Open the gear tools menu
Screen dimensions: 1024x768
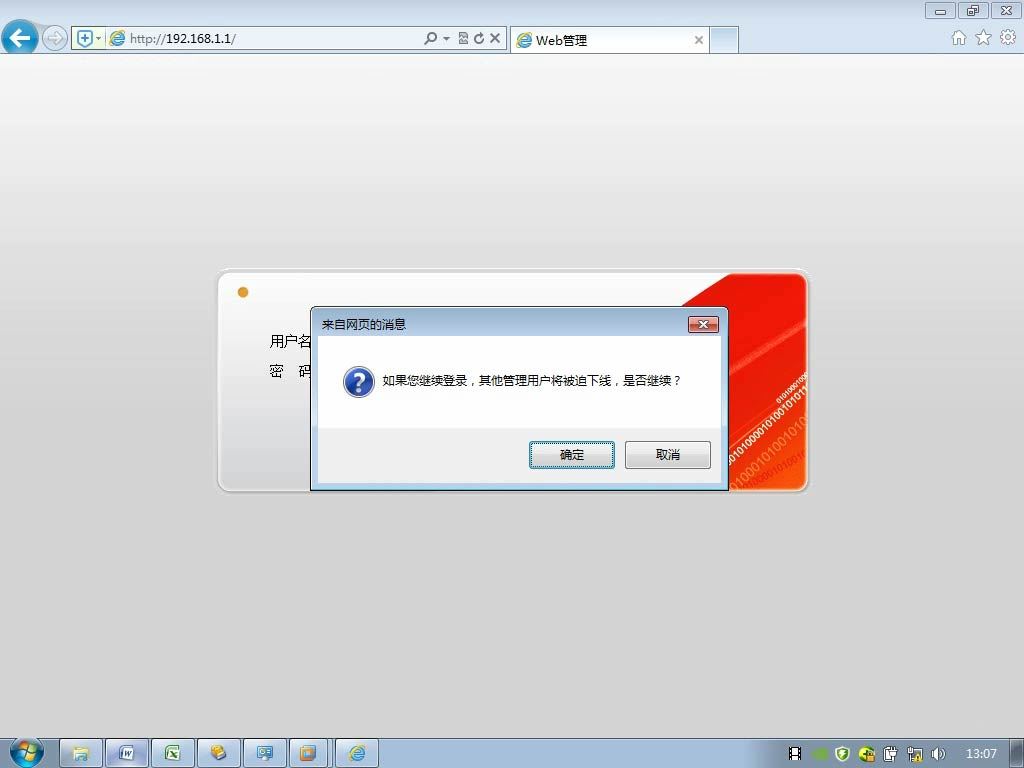1008,37
